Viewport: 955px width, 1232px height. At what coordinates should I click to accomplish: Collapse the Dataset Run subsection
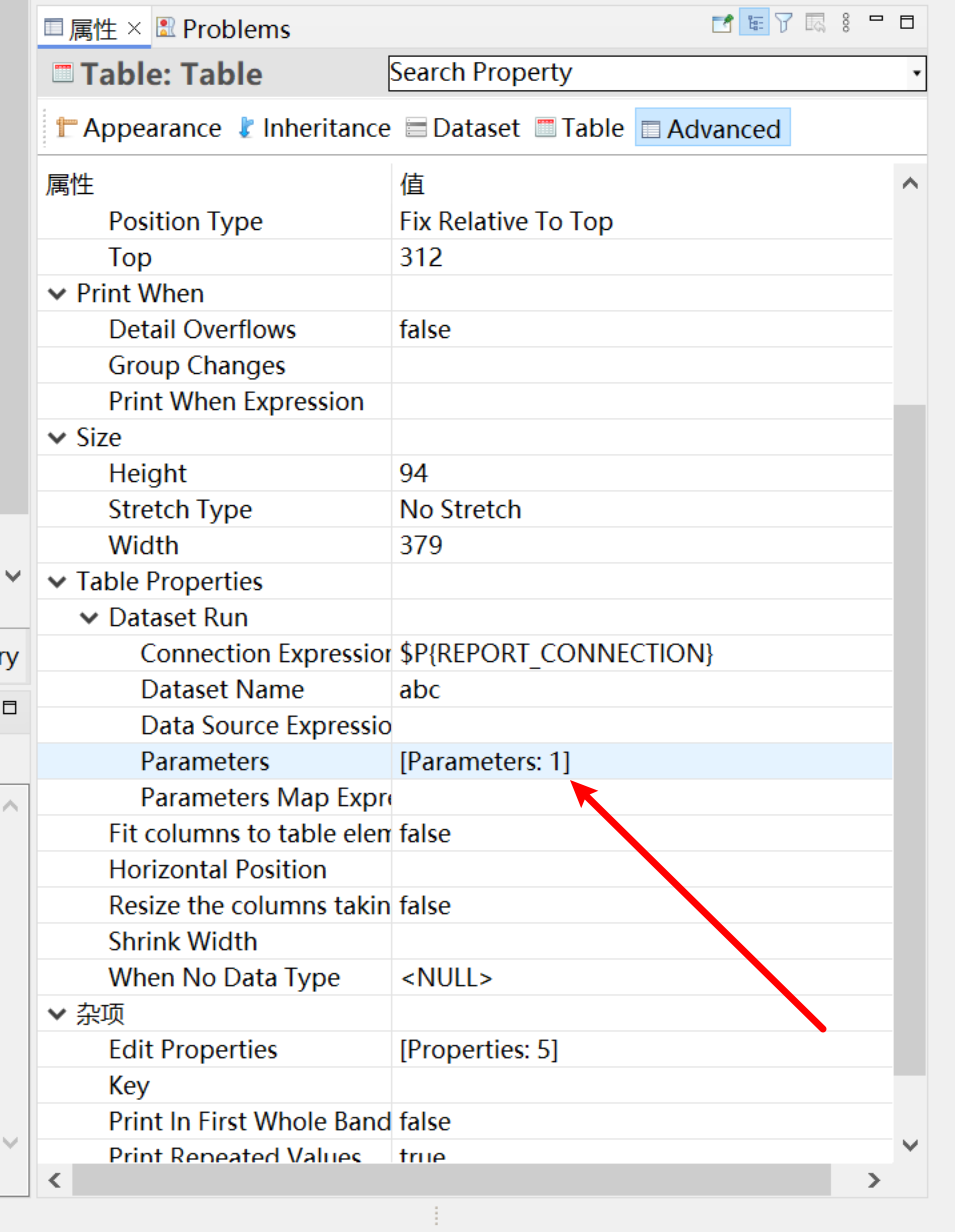[89, 617]
